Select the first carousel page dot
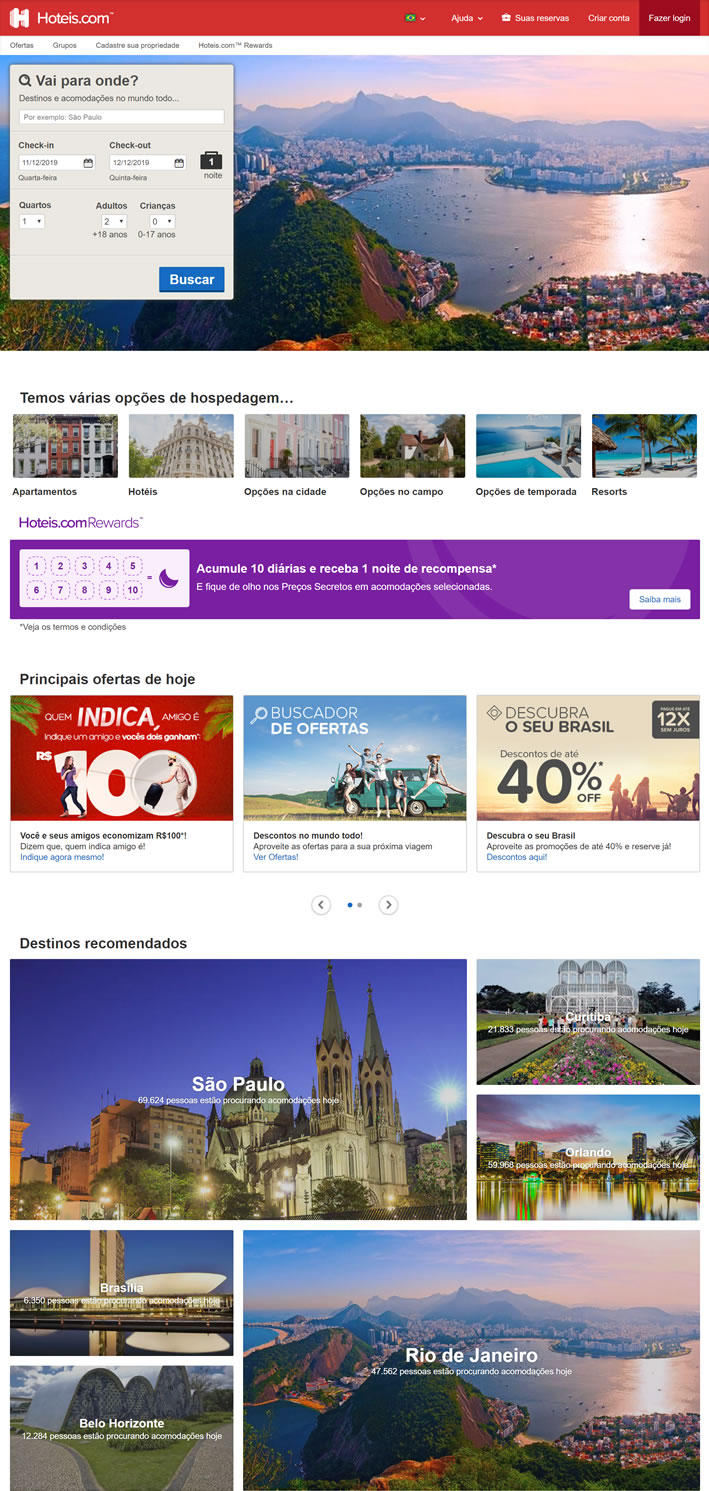Viewport: 709px width, 1491px height. coord(350,905)
